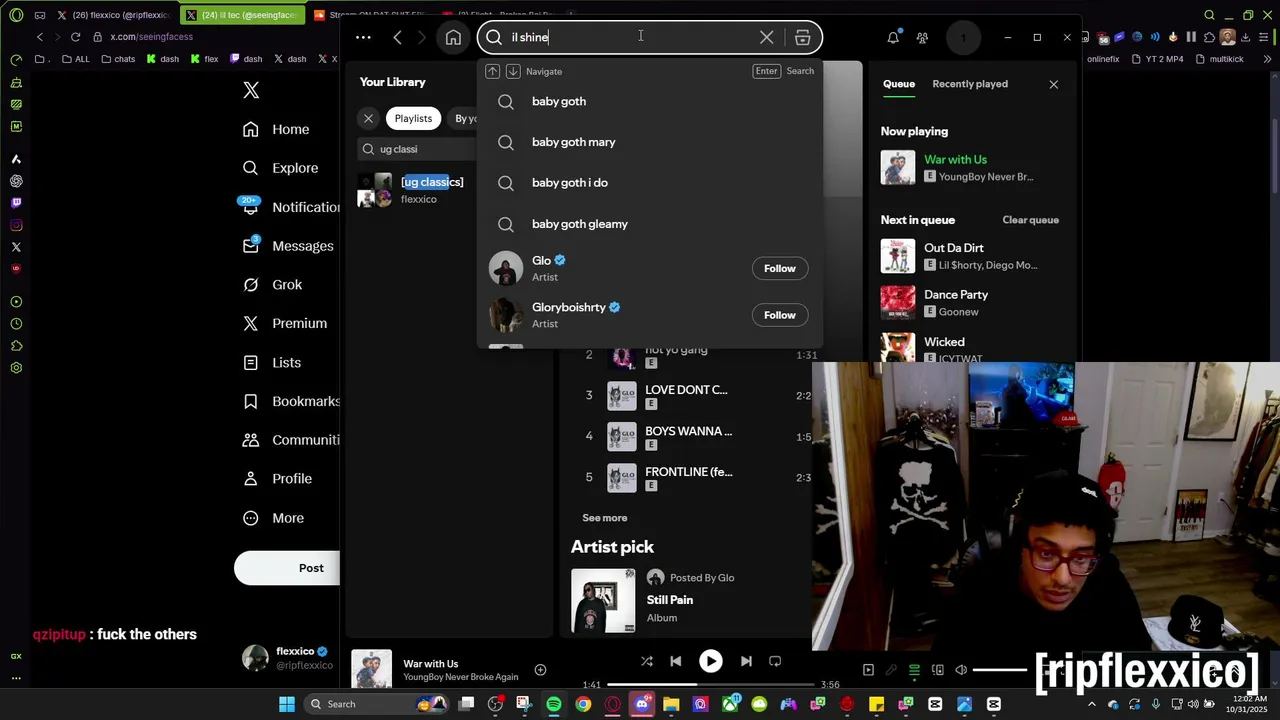Open the 'ALL' bookmark folder
This screenshot has height=720, width=1280.
[75, 59]
